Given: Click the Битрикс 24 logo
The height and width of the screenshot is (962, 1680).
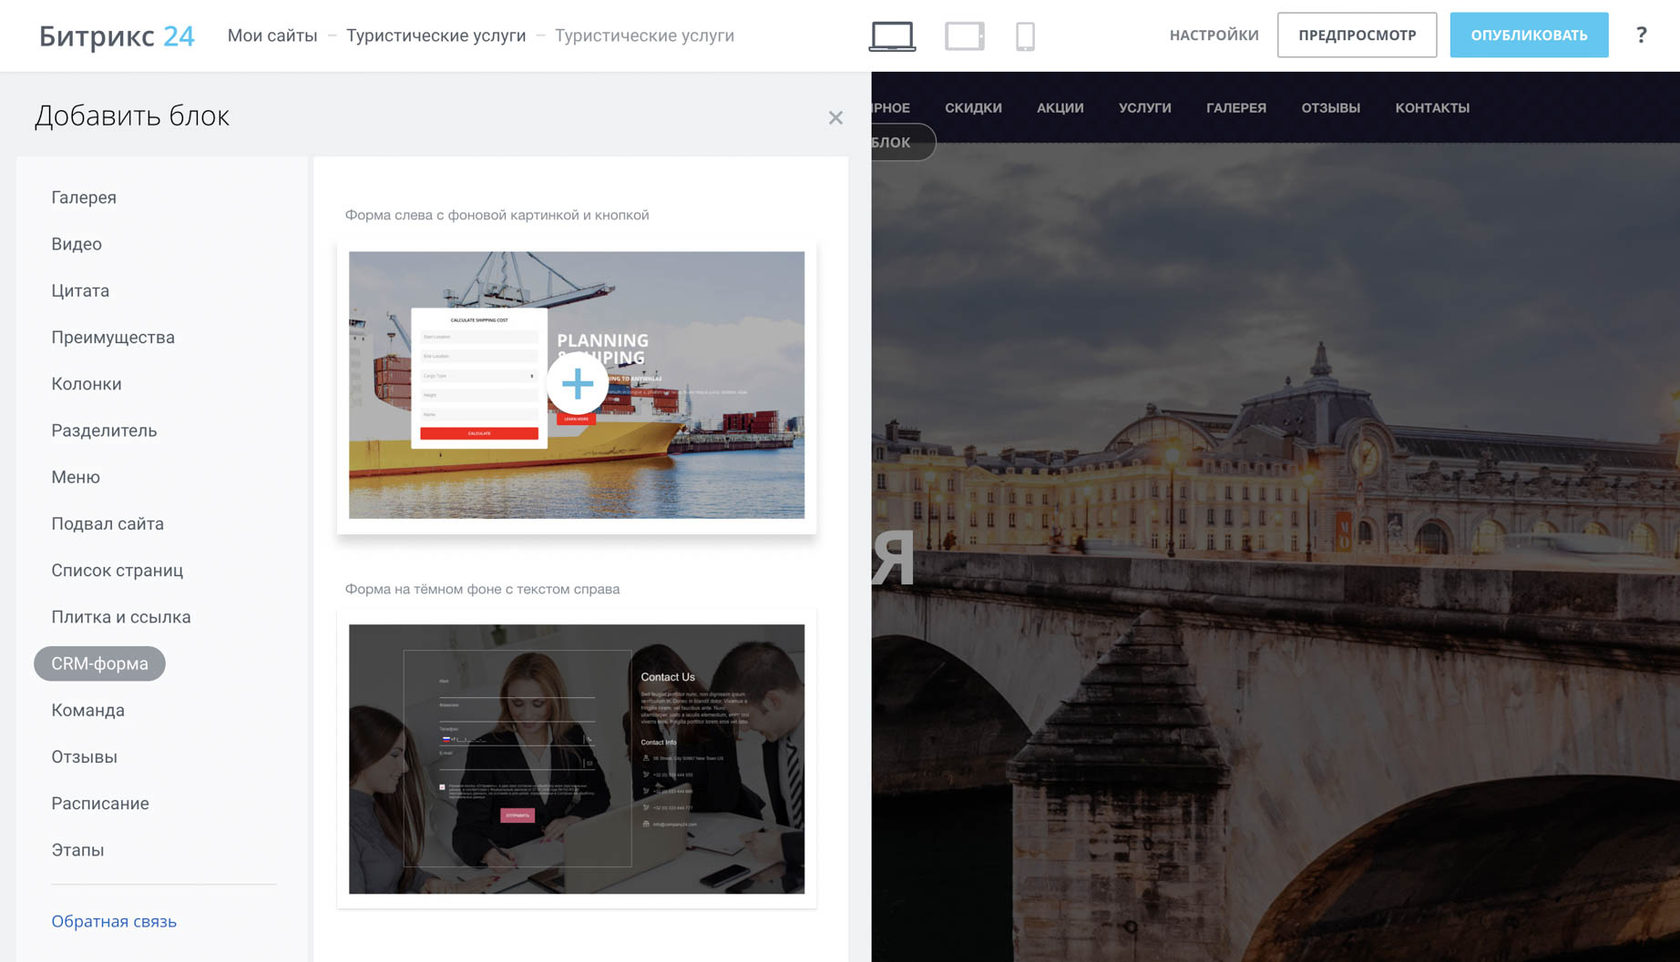Looking at the screenshot, I should point(116,36).
